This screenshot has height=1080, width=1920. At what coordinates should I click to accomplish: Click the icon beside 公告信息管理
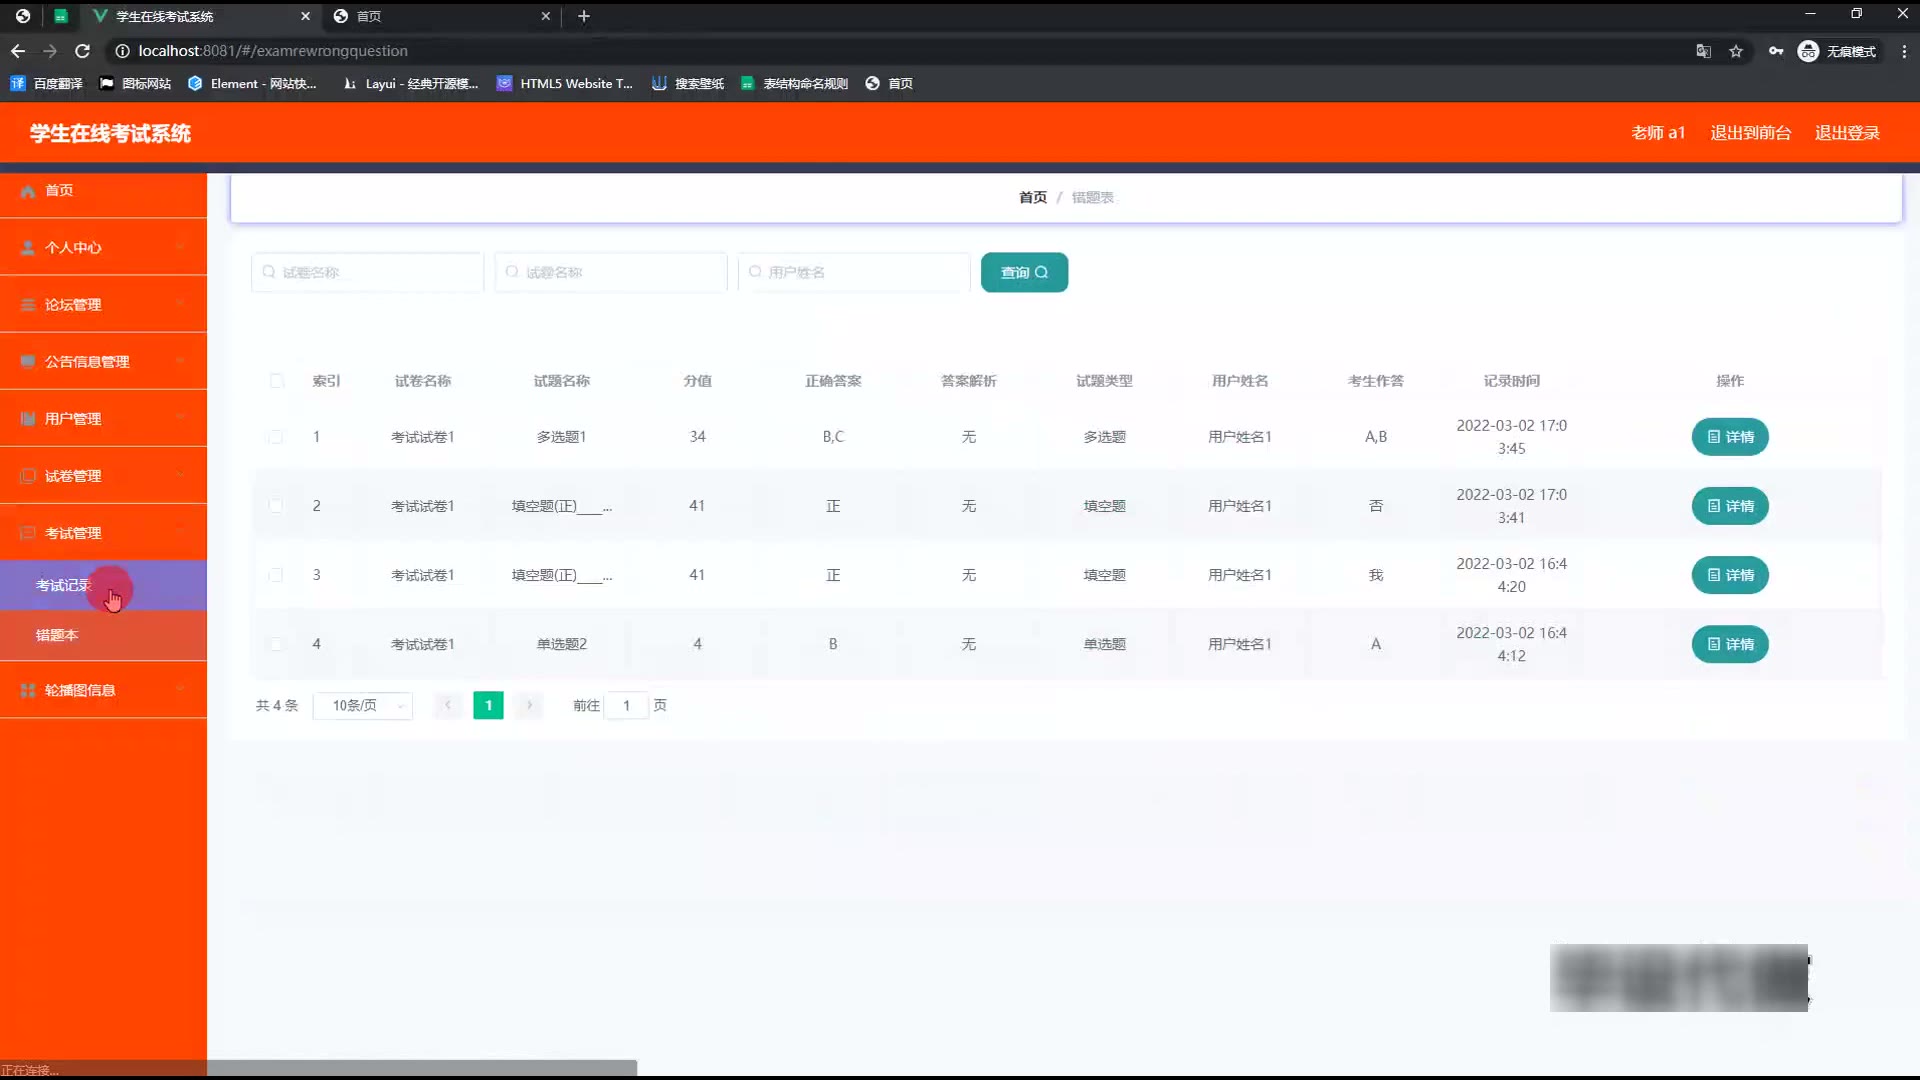click(28, 362)
